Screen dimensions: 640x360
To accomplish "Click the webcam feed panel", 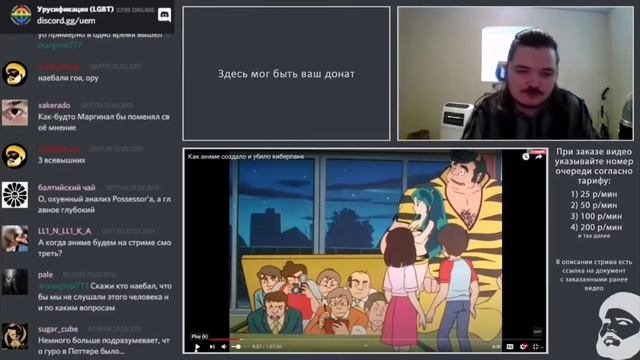I will click(x=516, y=73).
